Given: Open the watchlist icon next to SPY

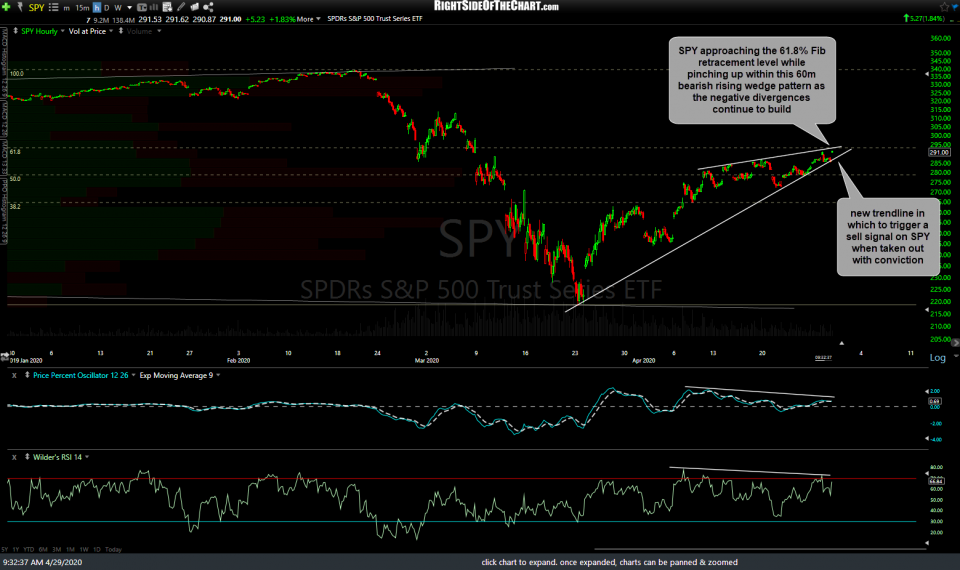Looking at the screenshot, I should (x=53, y=7).
